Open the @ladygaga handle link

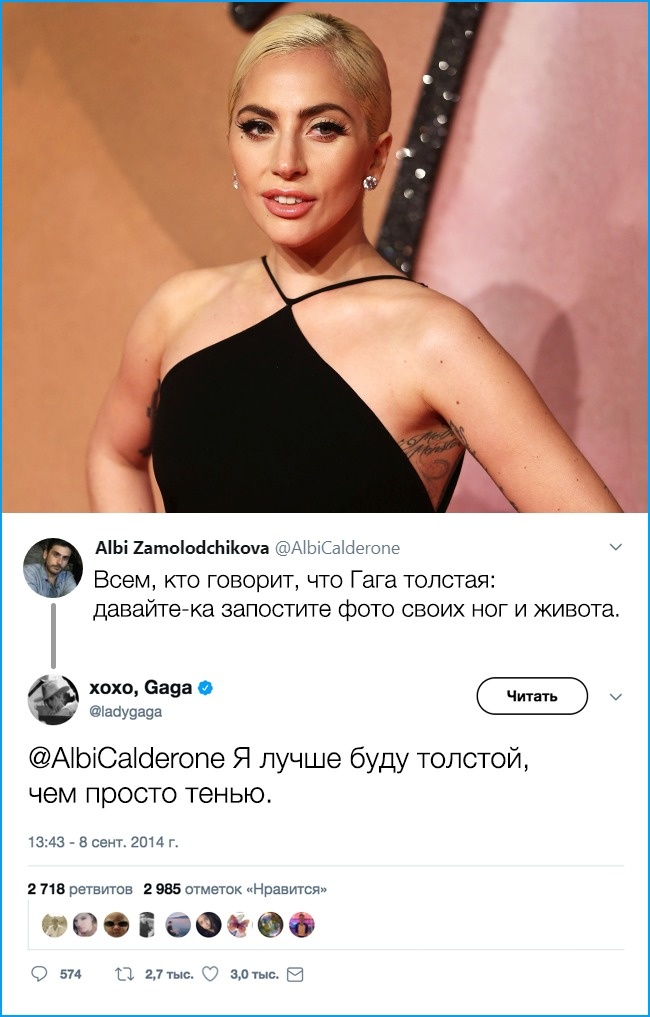(125, 712)
